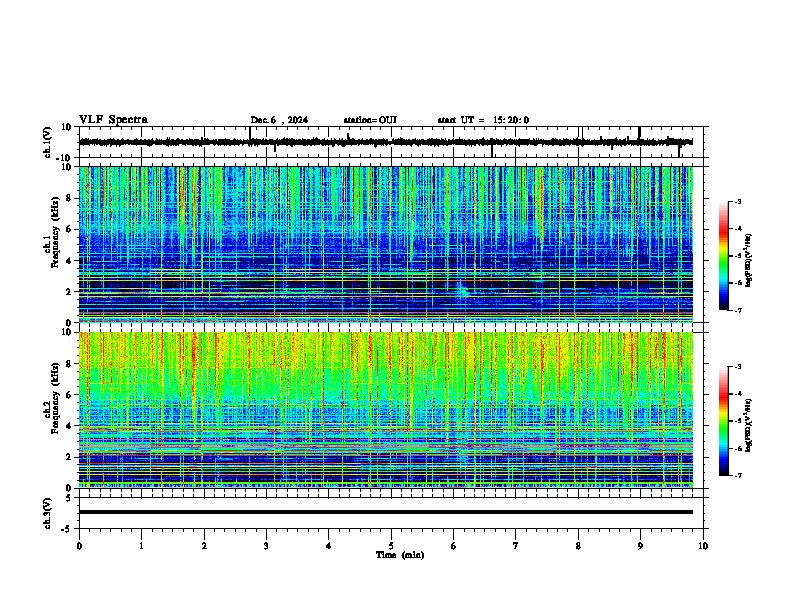Screen dimensions: 792x612
Task: Select the "start UT = 15:20:0" label
Action: [483, 120]
